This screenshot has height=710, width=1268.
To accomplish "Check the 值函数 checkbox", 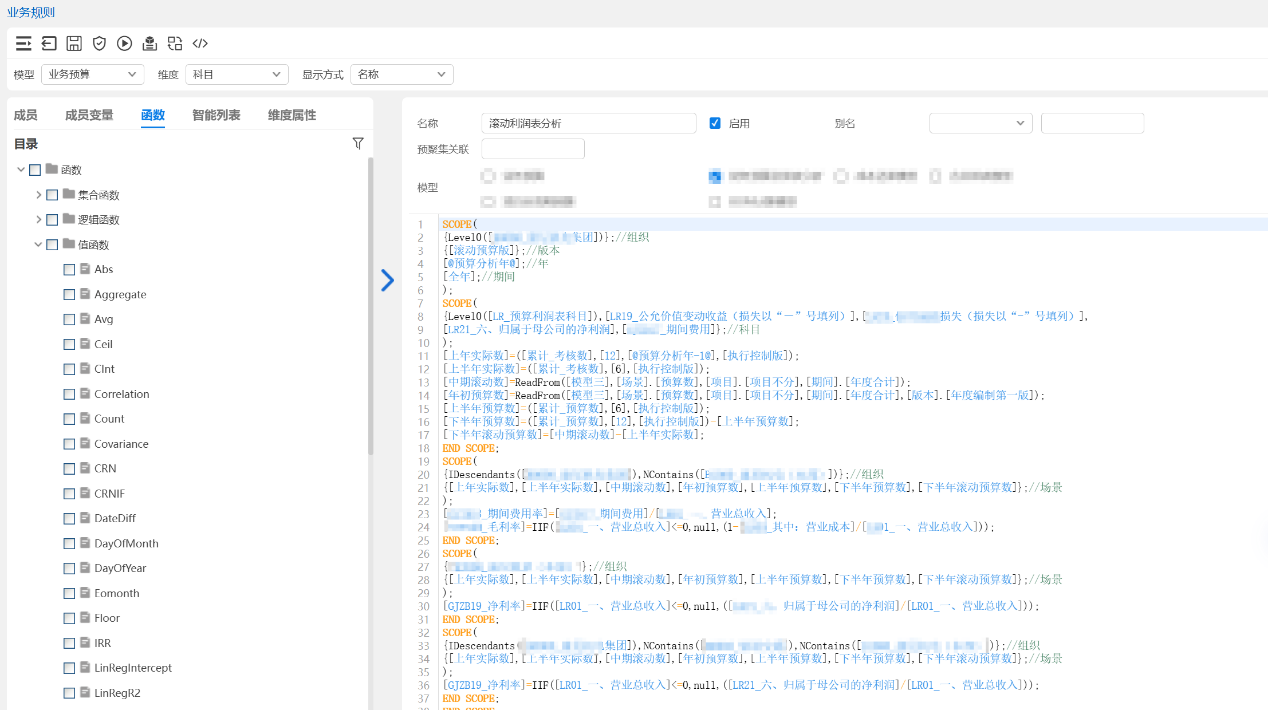I will (x=52, y=245).
